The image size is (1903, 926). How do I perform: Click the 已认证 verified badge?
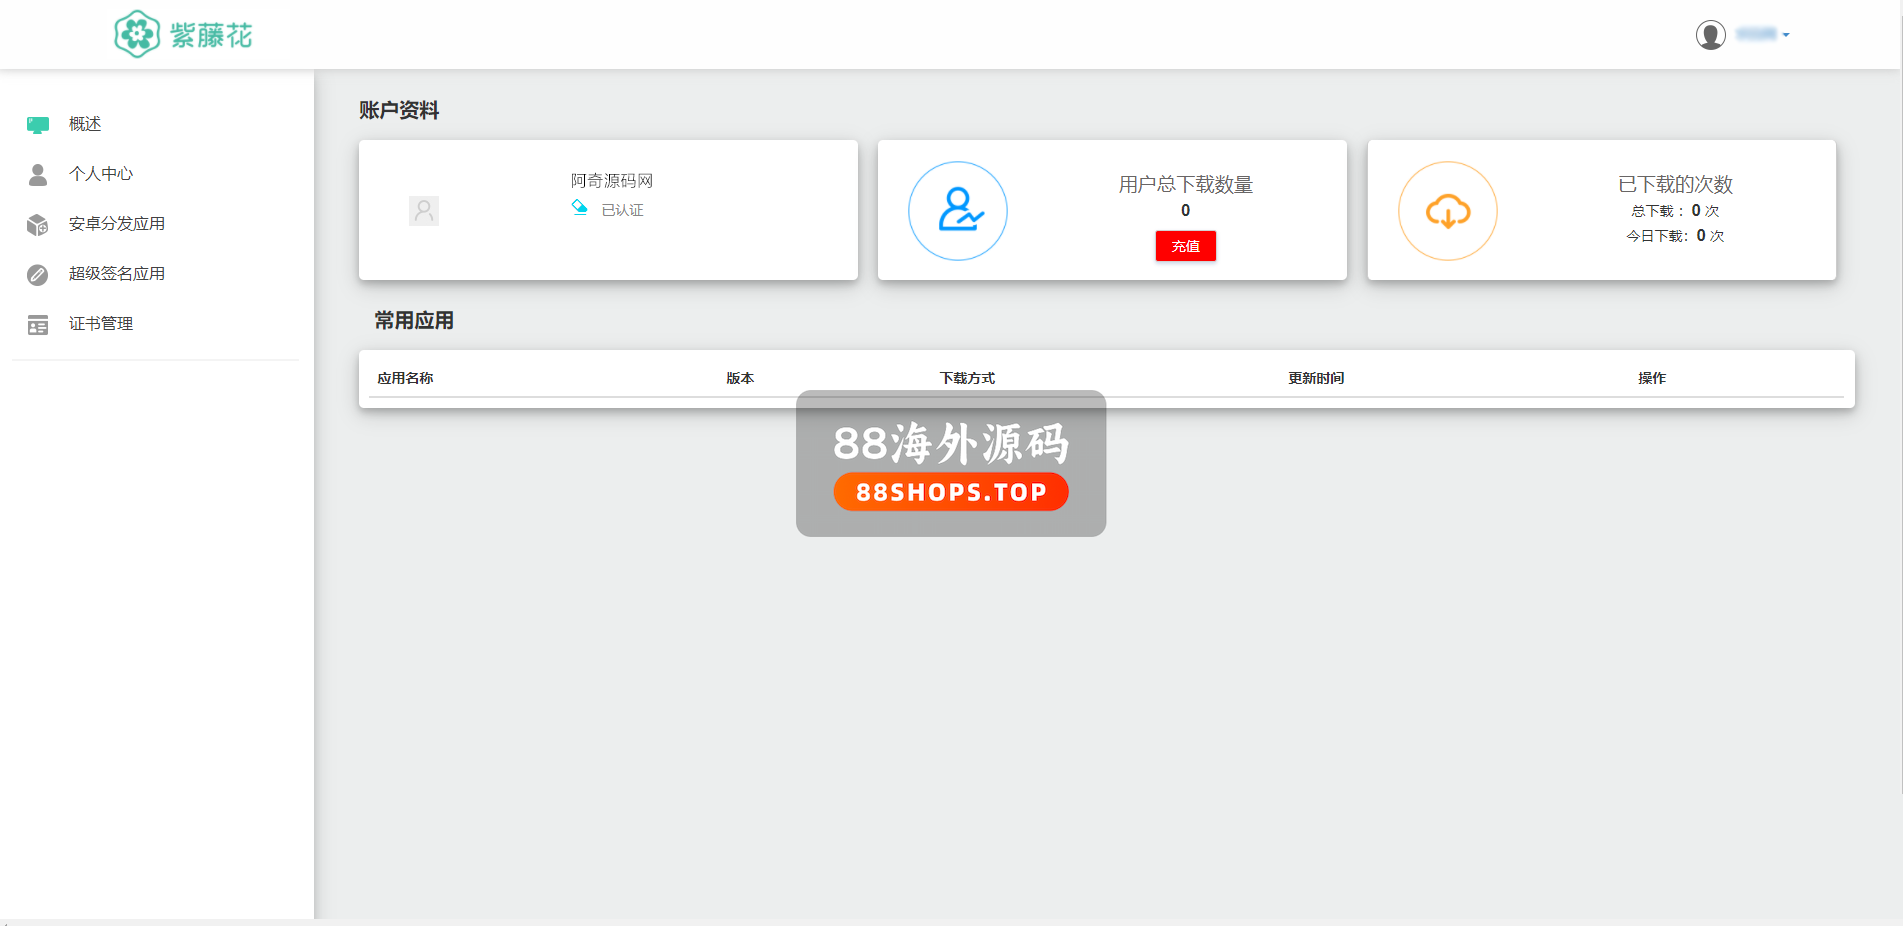(609, 210)
